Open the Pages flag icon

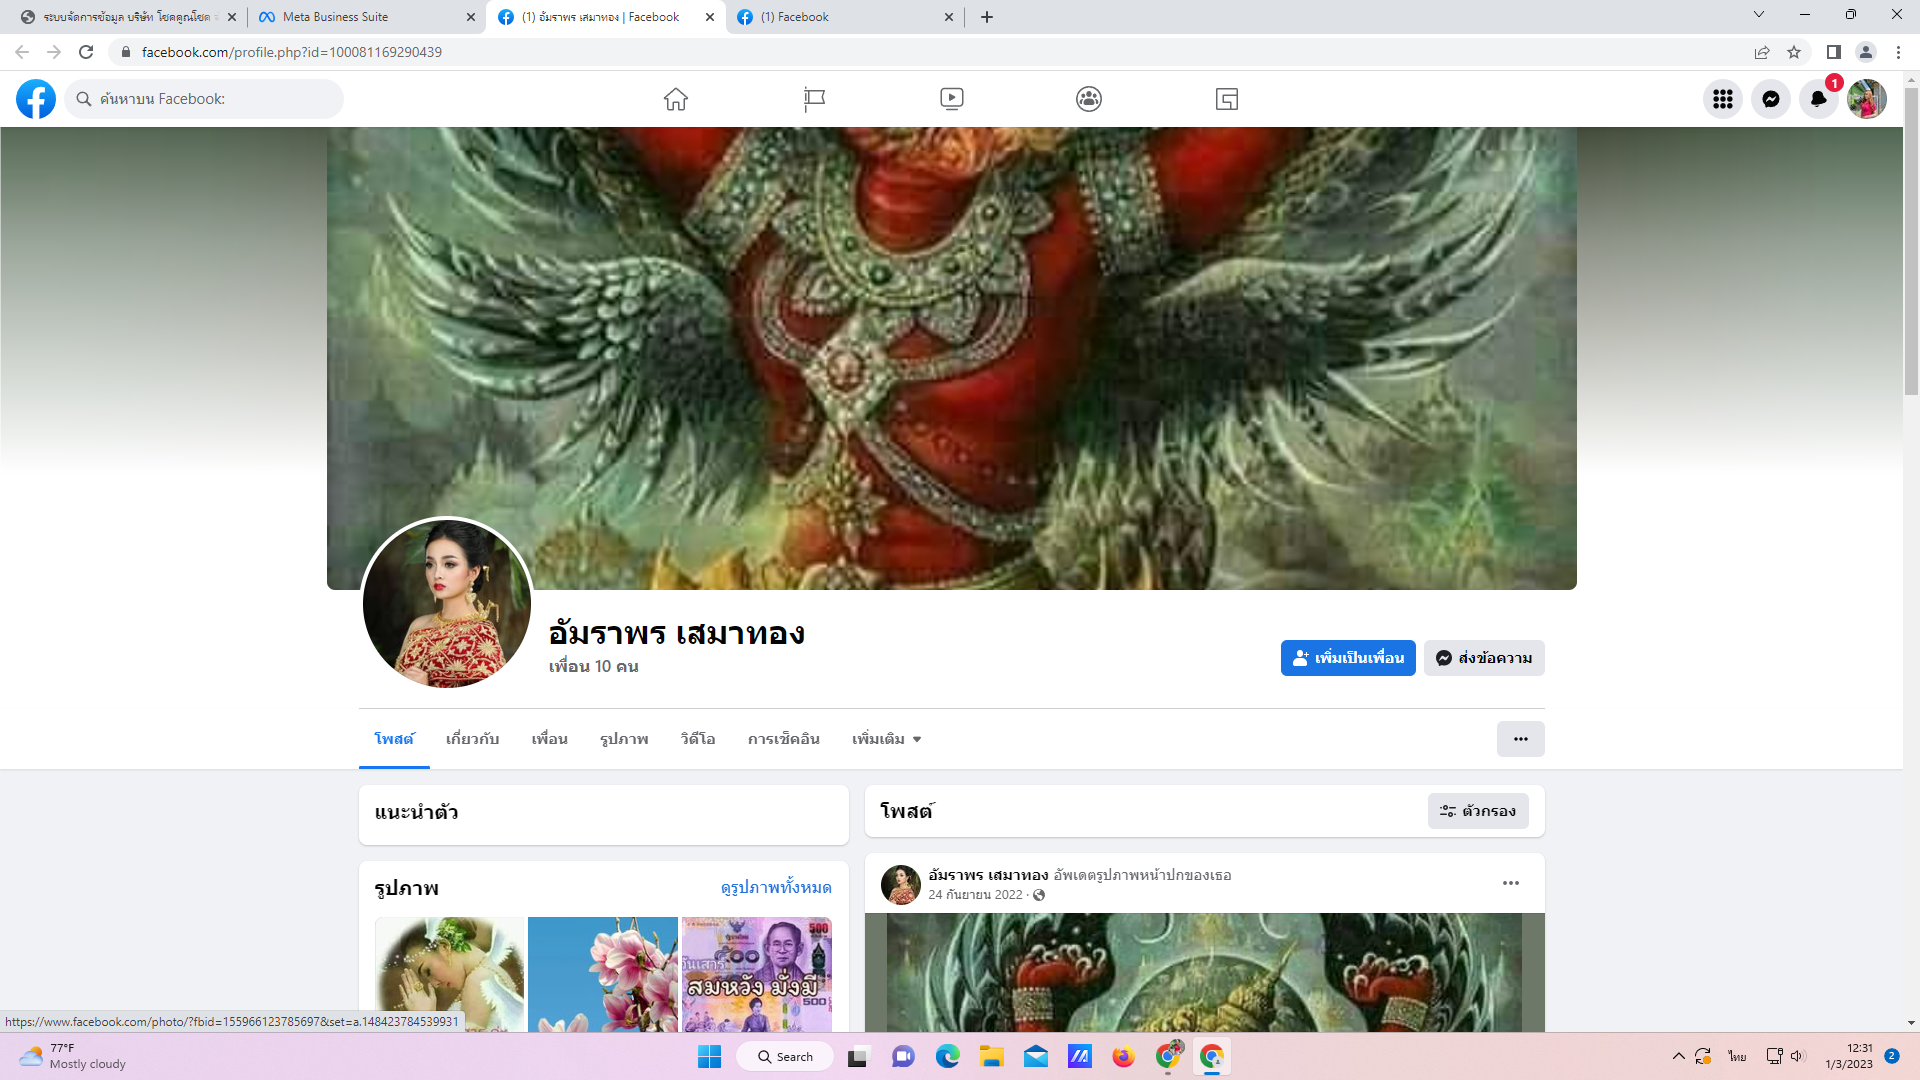tap(814, 99)
